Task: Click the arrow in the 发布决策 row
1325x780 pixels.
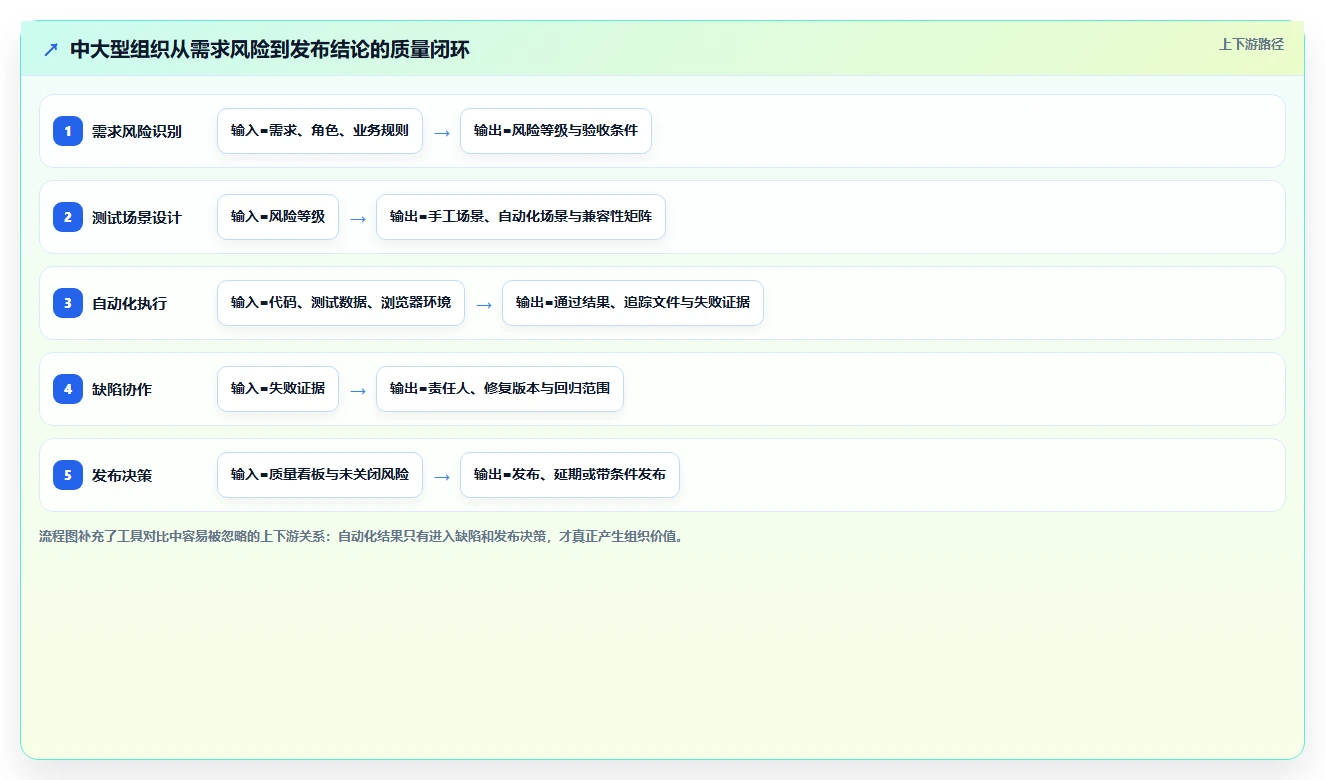Action: coord(442,476)
